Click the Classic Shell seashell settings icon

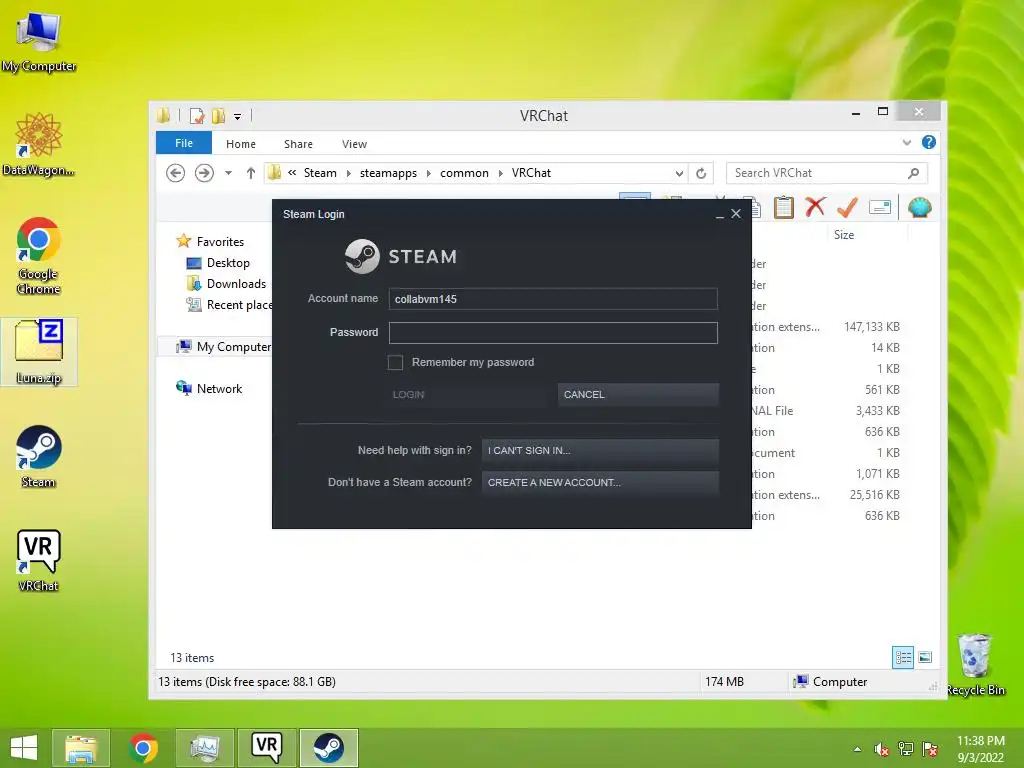click(920, 208)
